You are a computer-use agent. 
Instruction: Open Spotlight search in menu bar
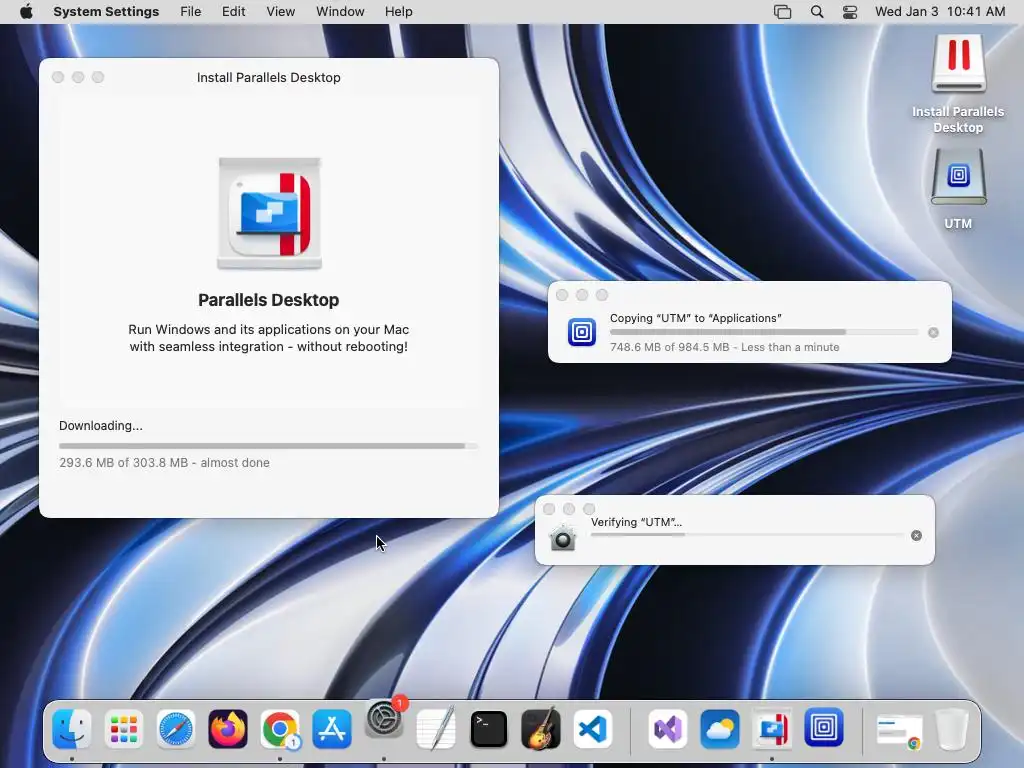817,12
